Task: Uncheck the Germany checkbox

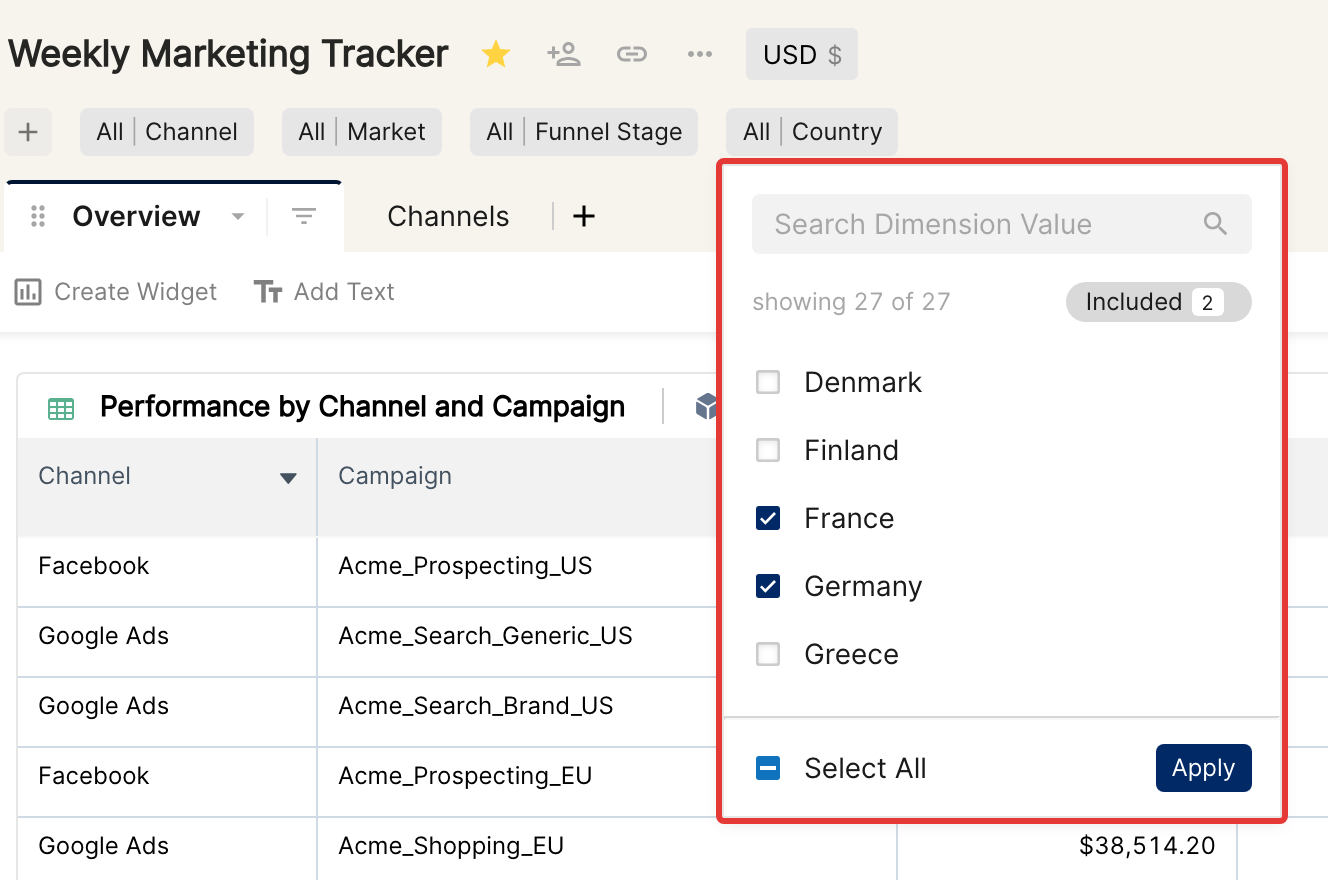Action: (768, 586)
